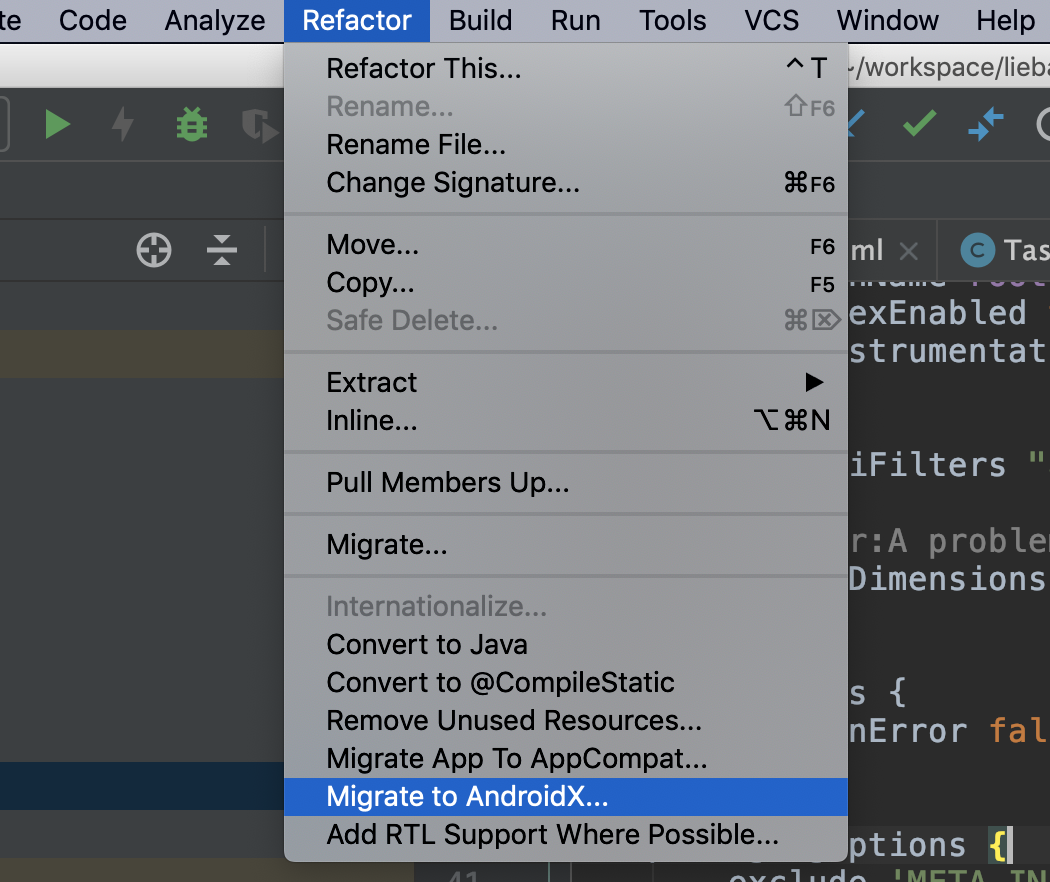
Task: Click the Collapse All icon
Action: coord(222,250)
